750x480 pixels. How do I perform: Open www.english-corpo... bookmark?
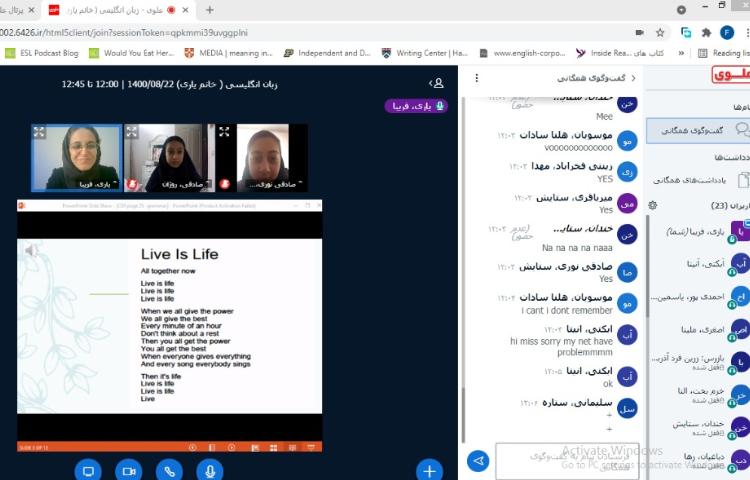pos(522,53)
